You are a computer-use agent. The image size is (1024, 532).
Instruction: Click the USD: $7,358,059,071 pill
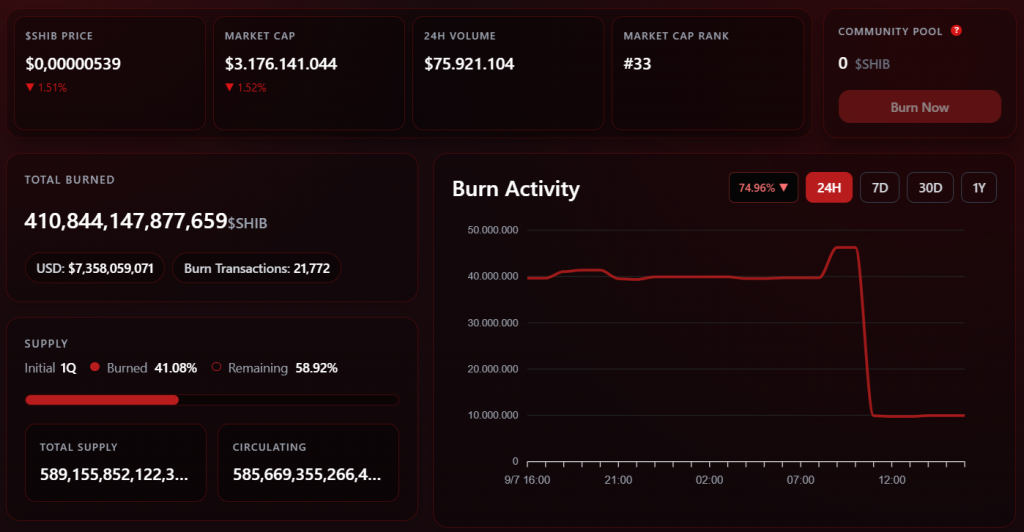(x=95, y=268)
